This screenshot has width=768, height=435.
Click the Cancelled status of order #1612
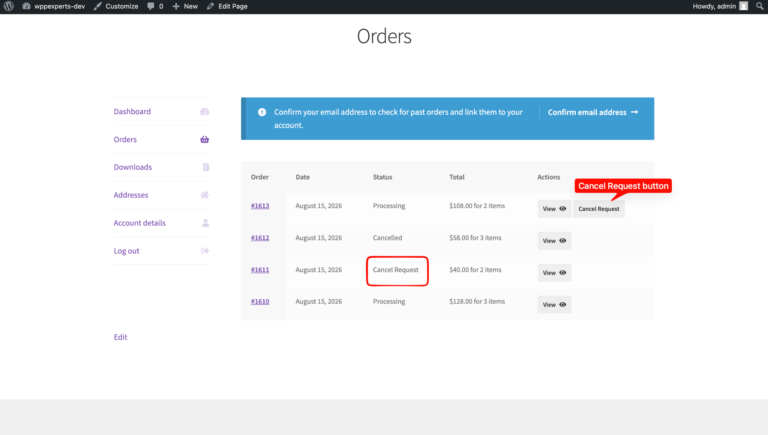(x=387, y=238)
